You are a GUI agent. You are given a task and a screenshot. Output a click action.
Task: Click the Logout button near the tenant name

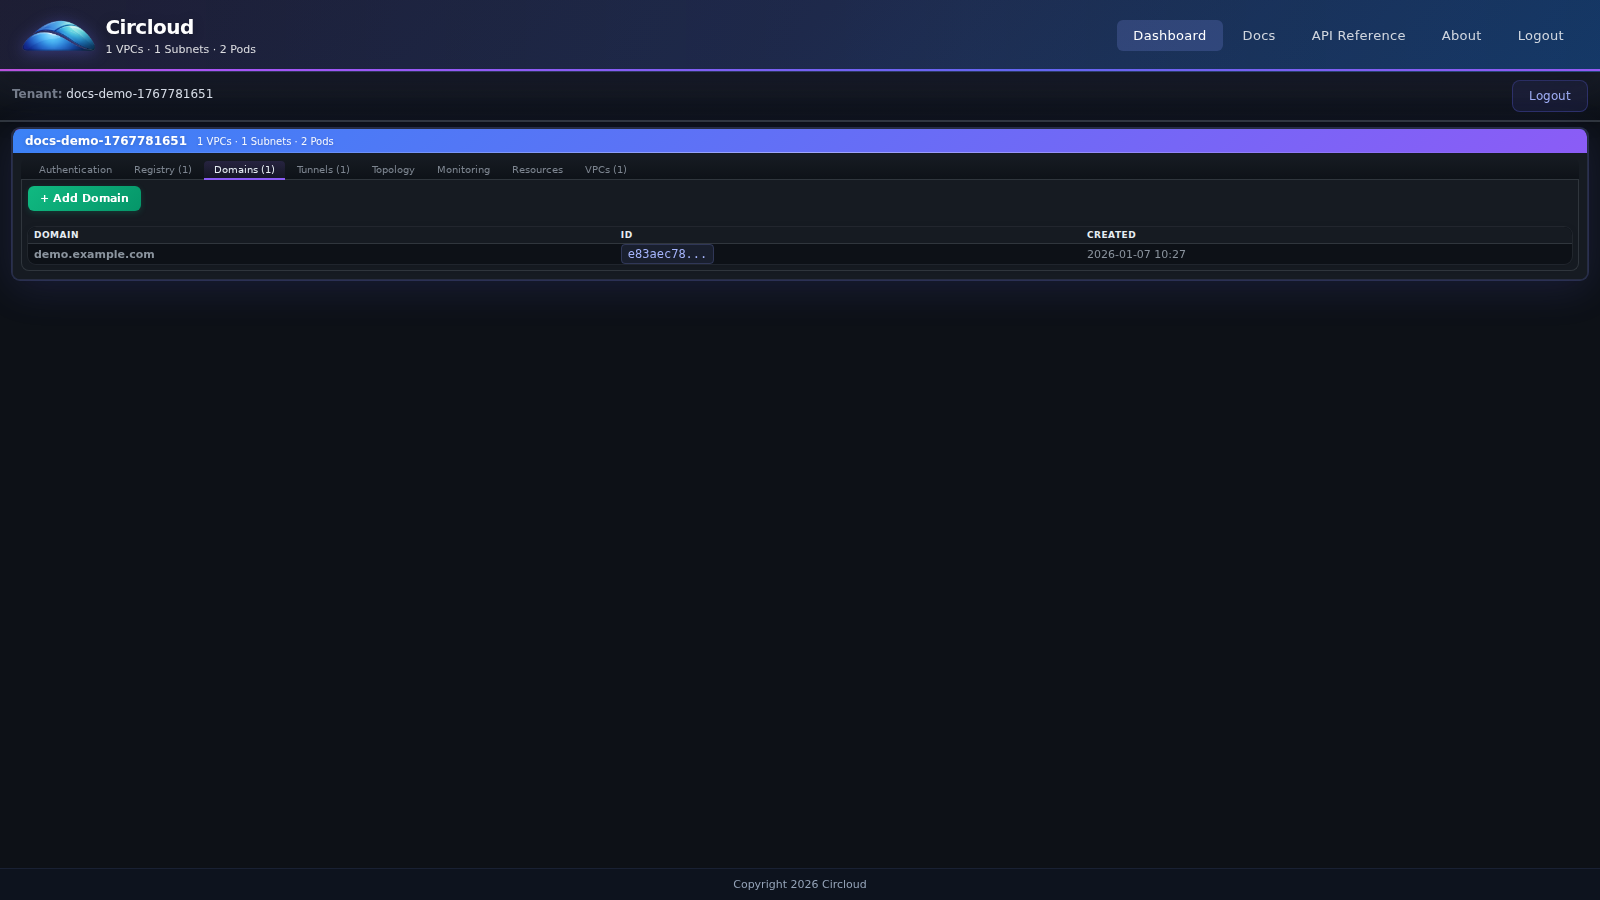1549,95
